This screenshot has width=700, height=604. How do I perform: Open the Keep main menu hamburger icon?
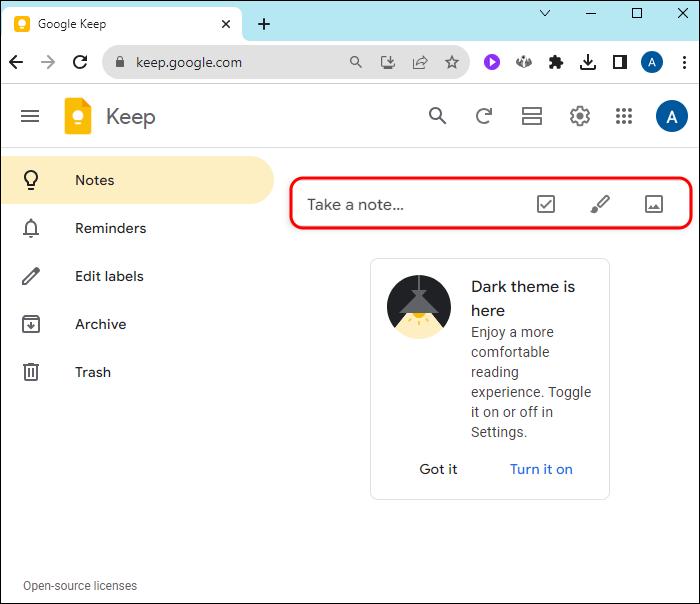click(30, 117)
